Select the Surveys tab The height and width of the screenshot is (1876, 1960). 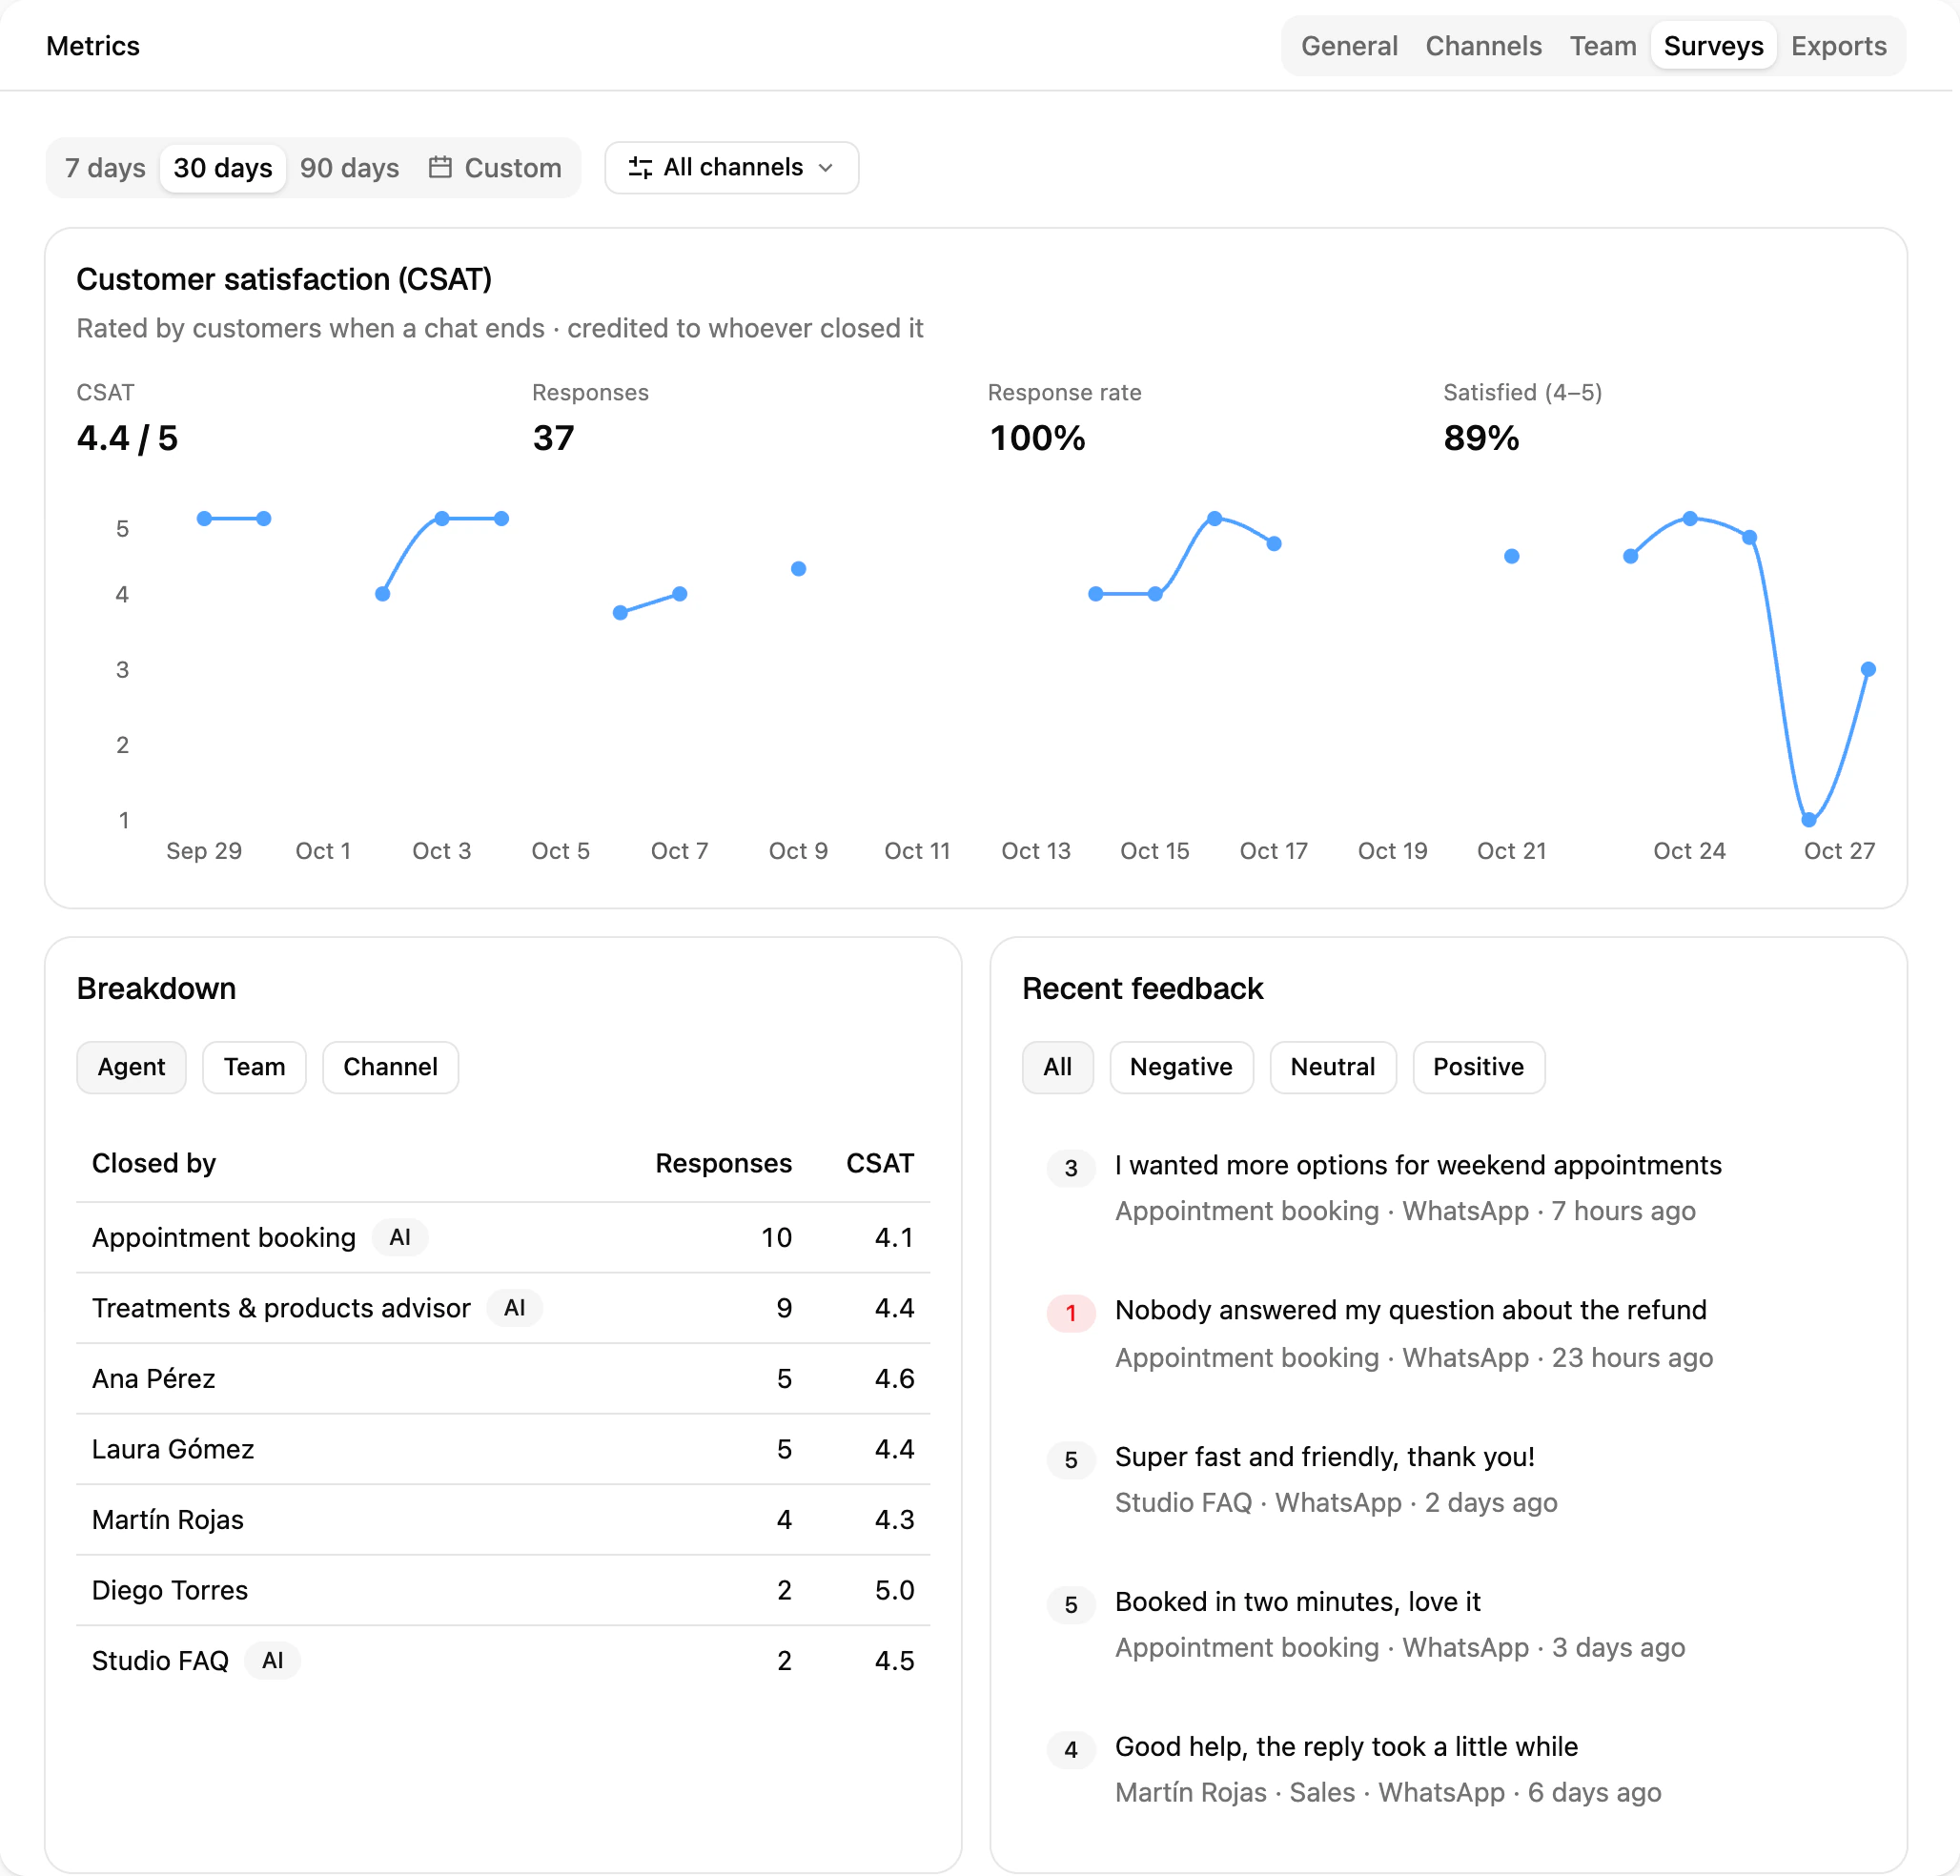(1713, 46)
